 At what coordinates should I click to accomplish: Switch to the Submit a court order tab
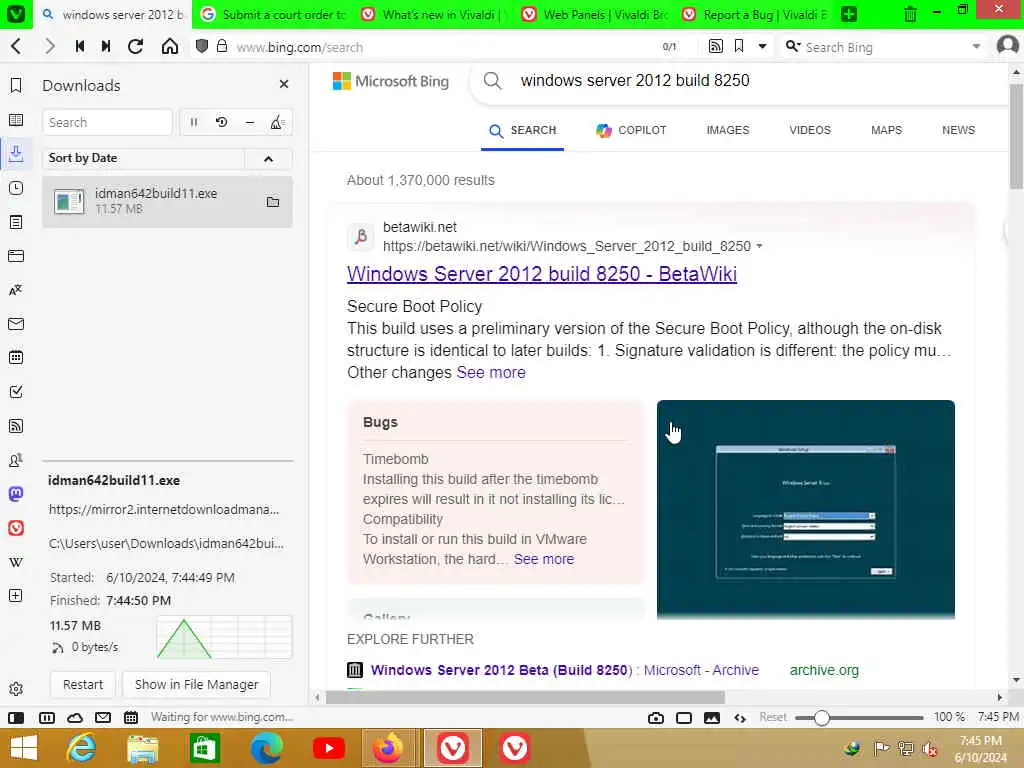pos(272,14)
